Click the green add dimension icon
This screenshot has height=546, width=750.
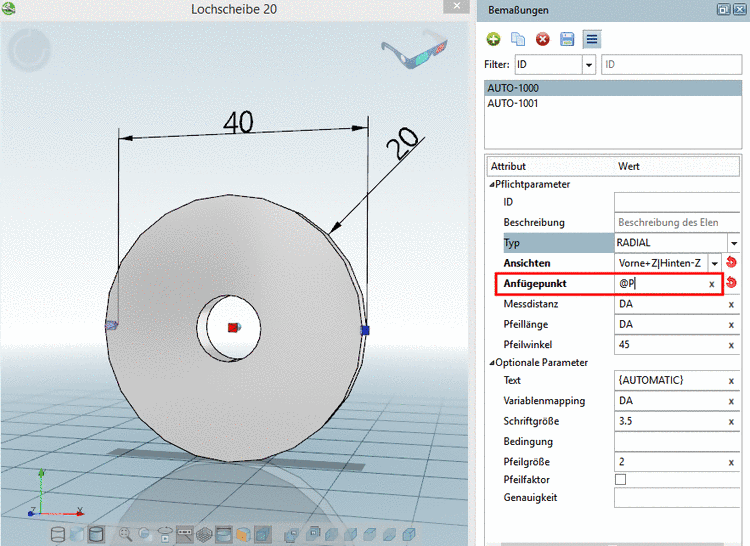[x=493, y=40]
